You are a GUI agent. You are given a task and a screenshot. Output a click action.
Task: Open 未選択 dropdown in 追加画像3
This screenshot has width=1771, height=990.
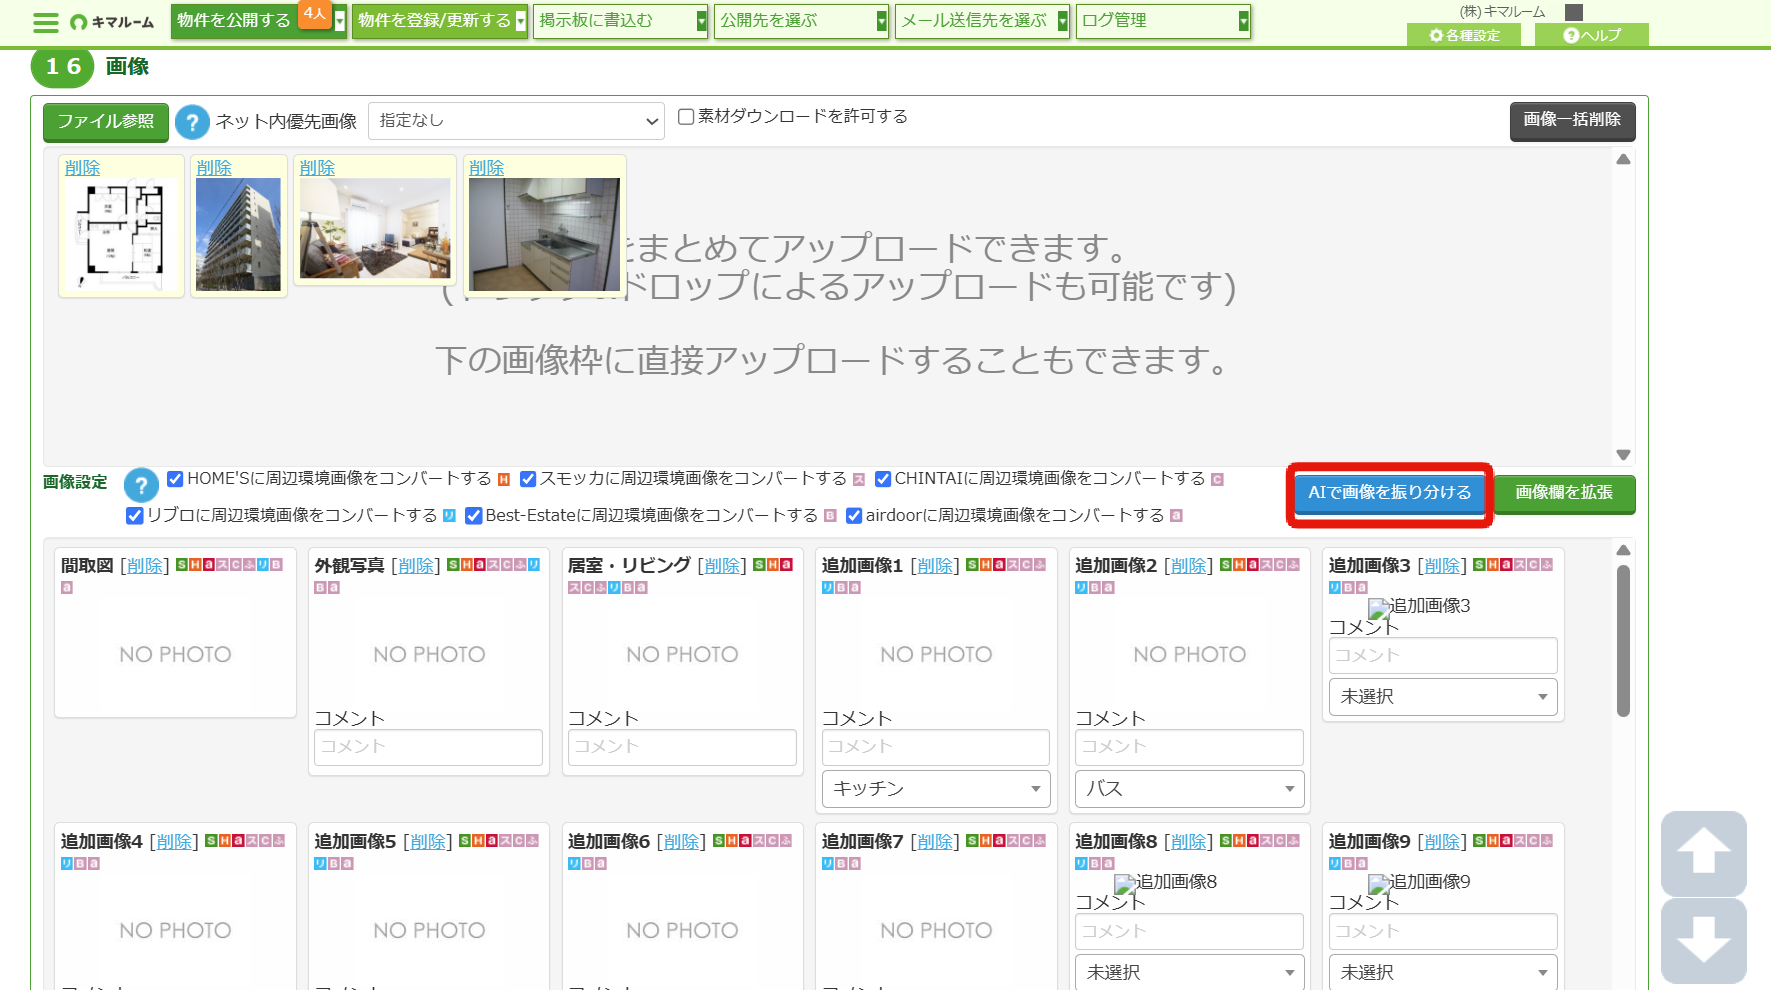pyautogui.click(x=1443, y=697)
